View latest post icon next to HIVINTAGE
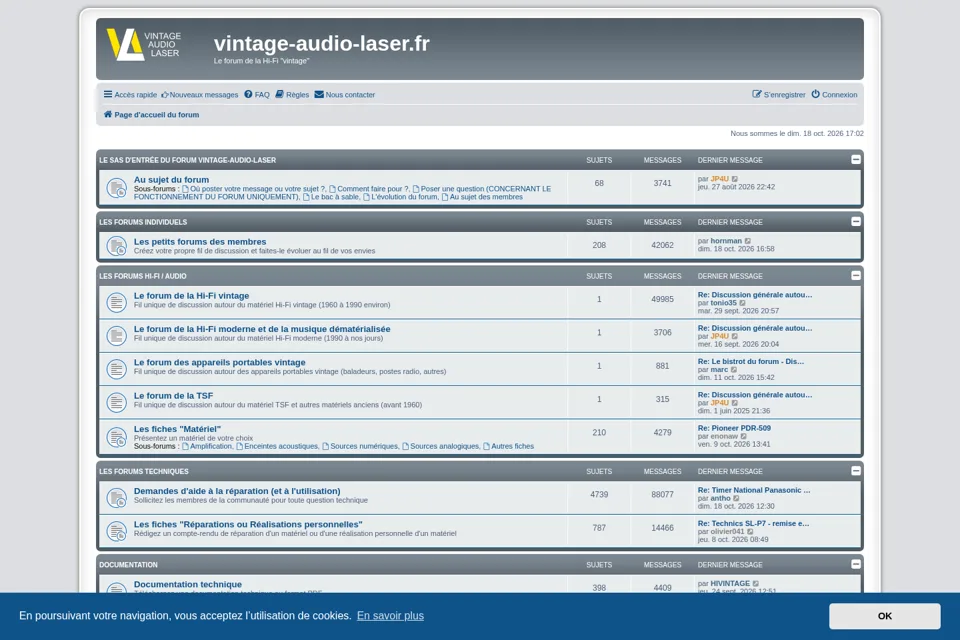960x640 pixels. (756, 584)
